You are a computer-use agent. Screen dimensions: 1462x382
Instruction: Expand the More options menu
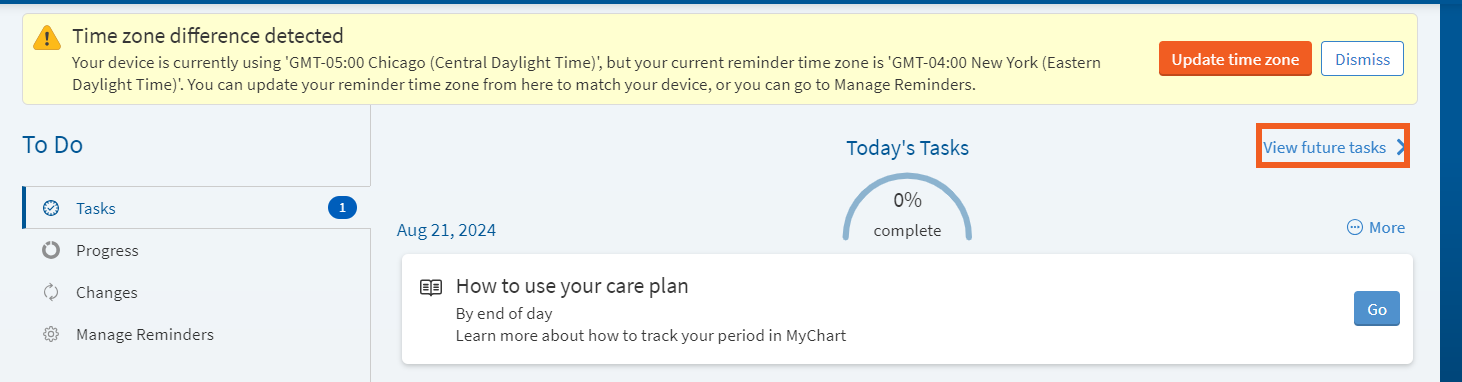pyautogui.click(x=1376, y=228)
